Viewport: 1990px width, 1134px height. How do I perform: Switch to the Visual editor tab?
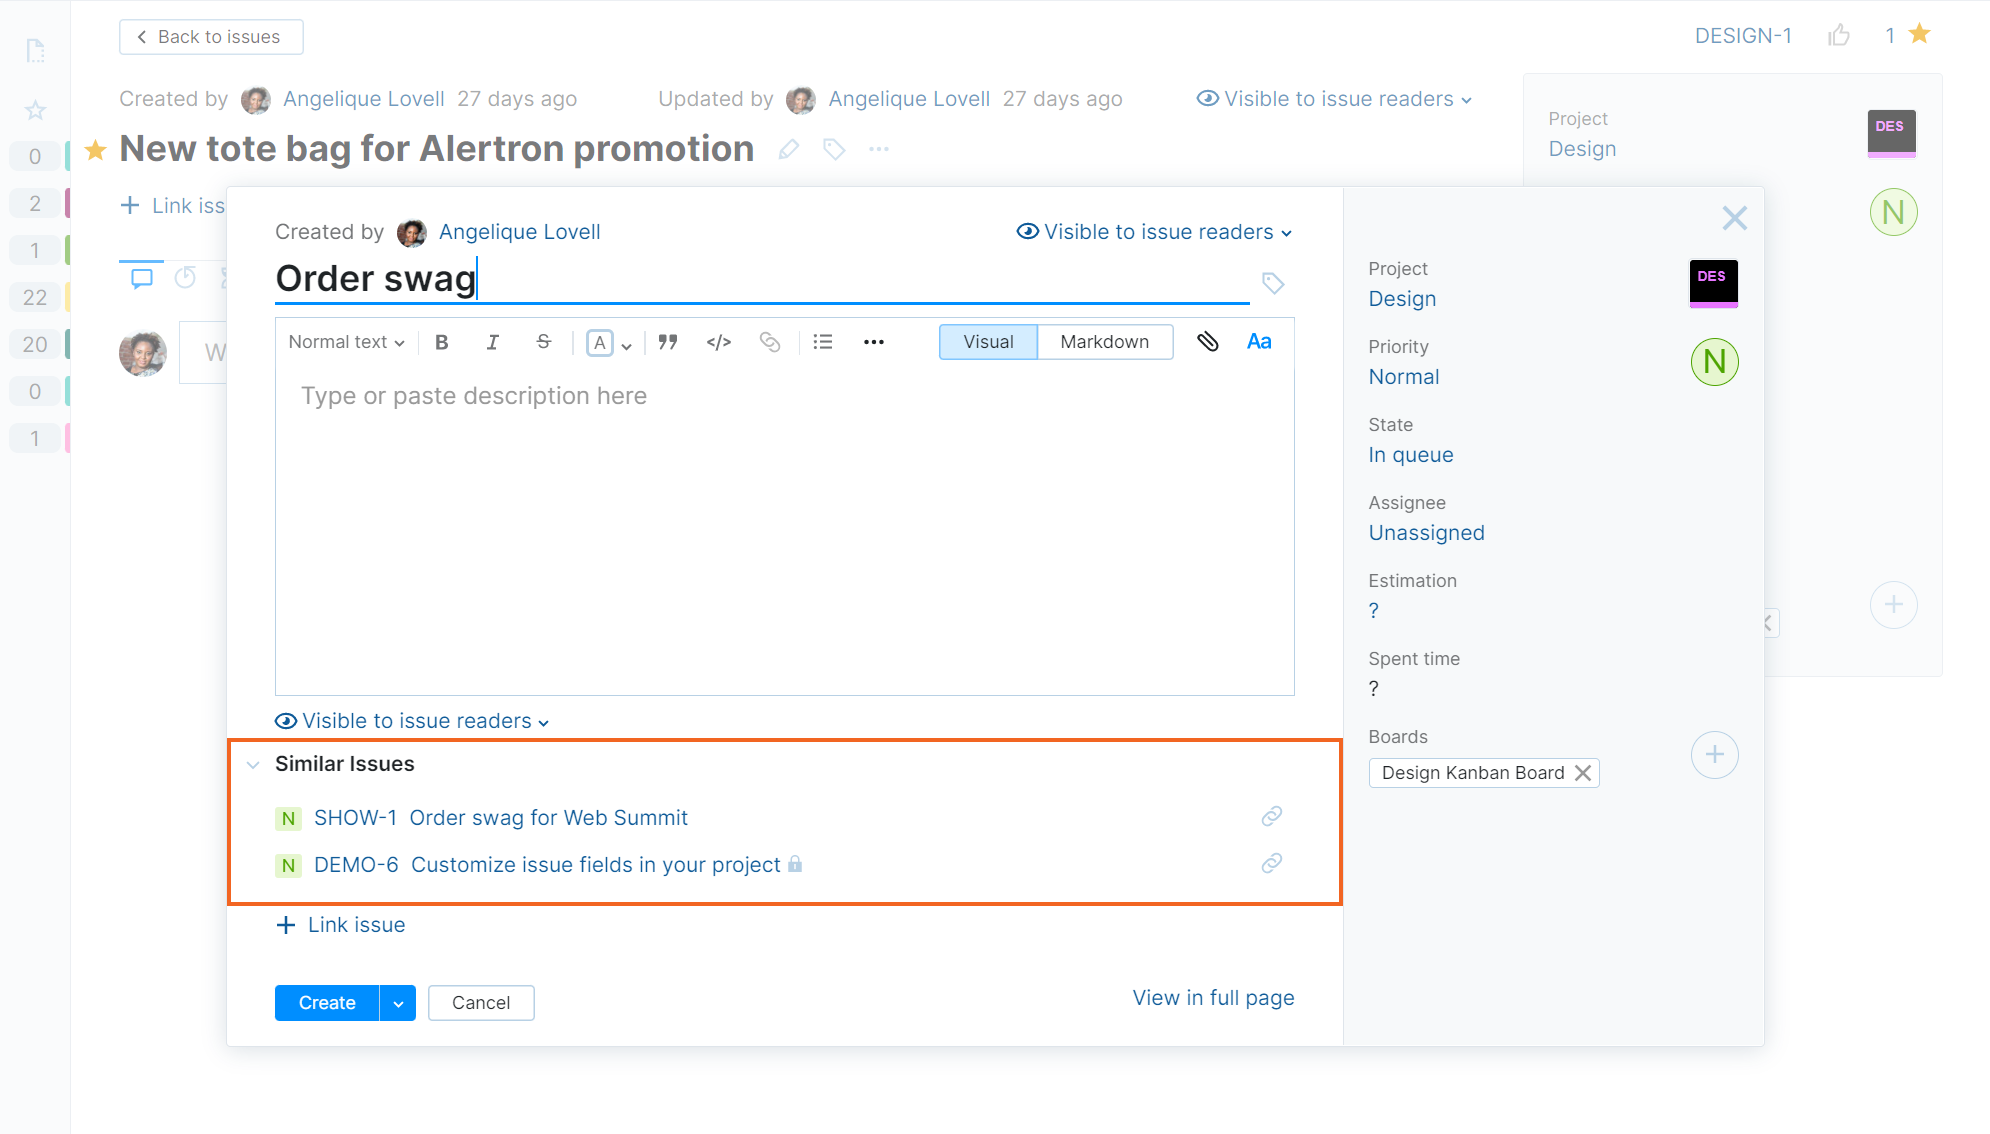pos(987,341)
